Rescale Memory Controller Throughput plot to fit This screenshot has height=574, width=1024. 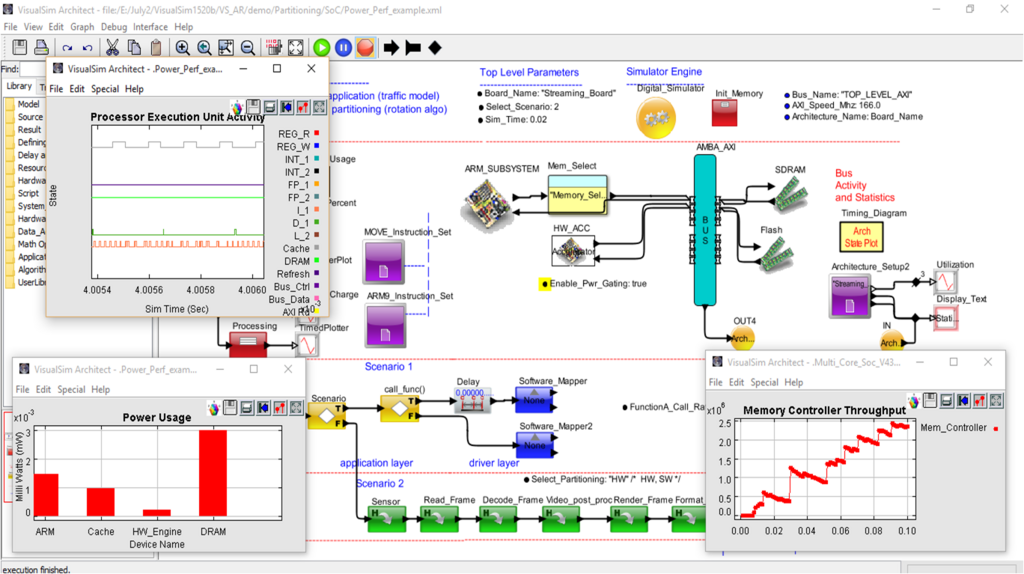(996, 401)
